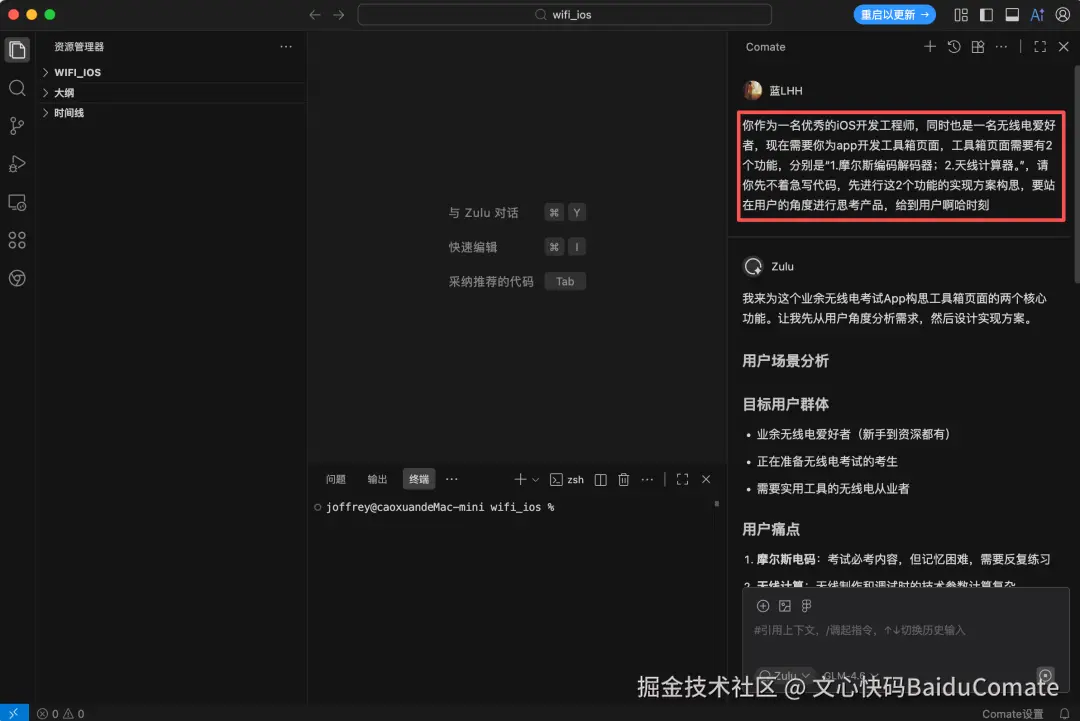Click the Tab key hint for 采纳推荐的代码
This screenshot has height=721, width=1080.
(565, 282)
